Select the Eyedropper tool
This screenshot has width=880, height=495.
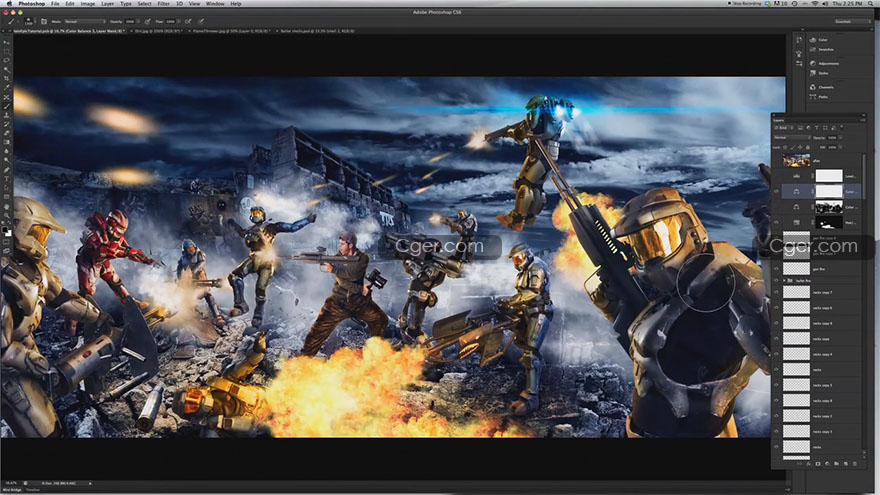(x=6, y=88)
